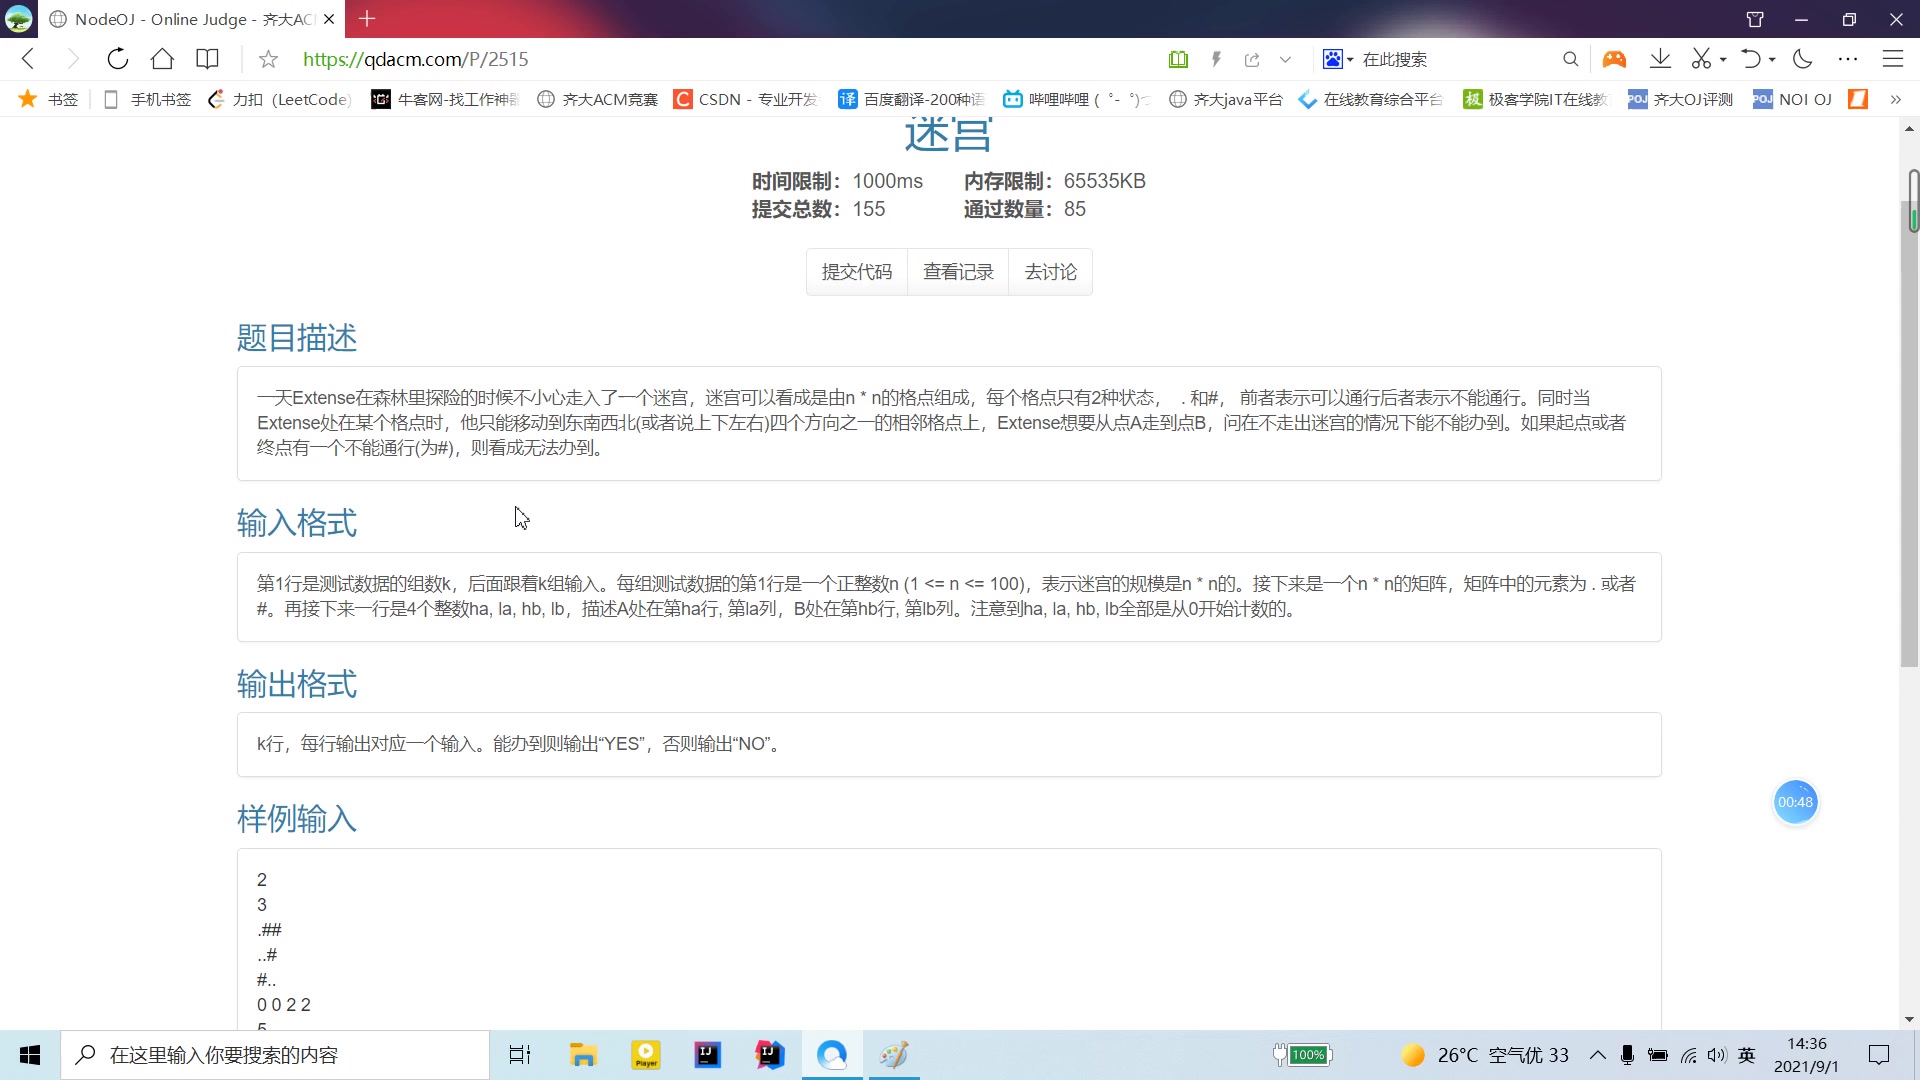Click the page vertical scrollbar thumb
This screenshot has height=1080, width=1920.
tap(1909, 433)
